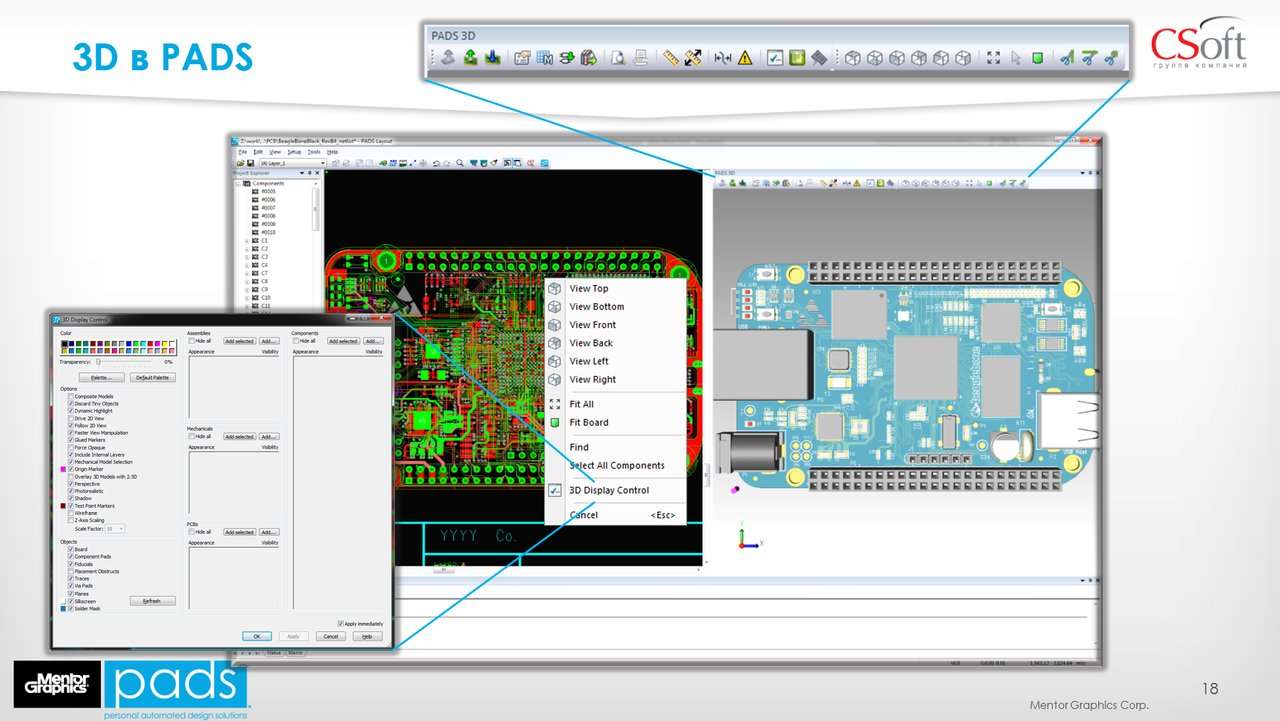
Task: Click the green square board icon next to checkmark icon
Action: coord(797,58)
